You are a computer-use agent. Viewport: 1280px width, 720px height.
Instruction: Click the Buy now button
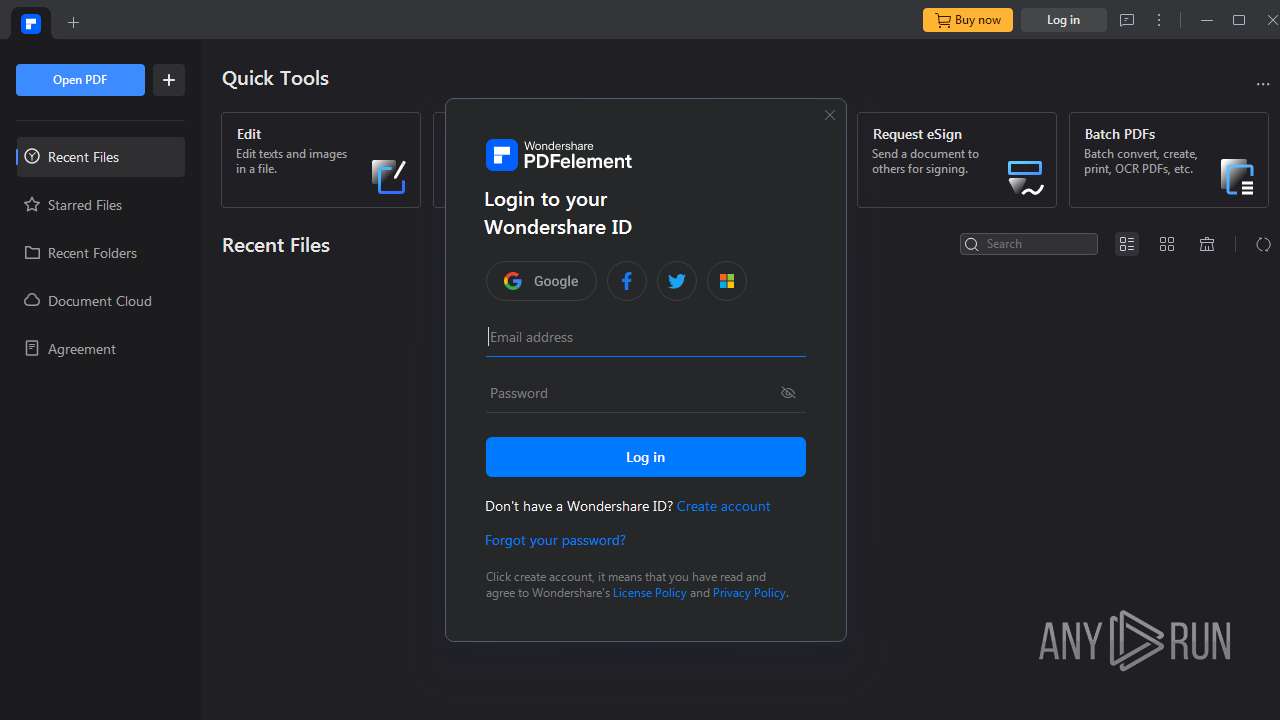pos(968,20)
